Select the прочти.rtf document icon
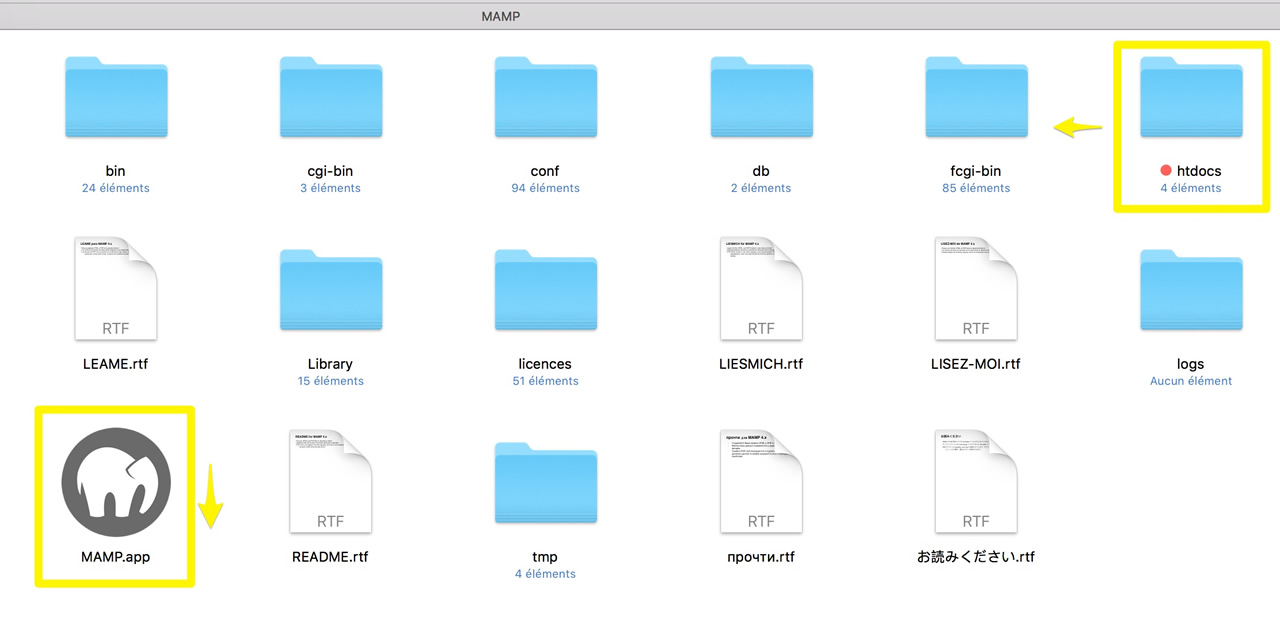Viewport: 1280px width, 617px height. point(761,483)
